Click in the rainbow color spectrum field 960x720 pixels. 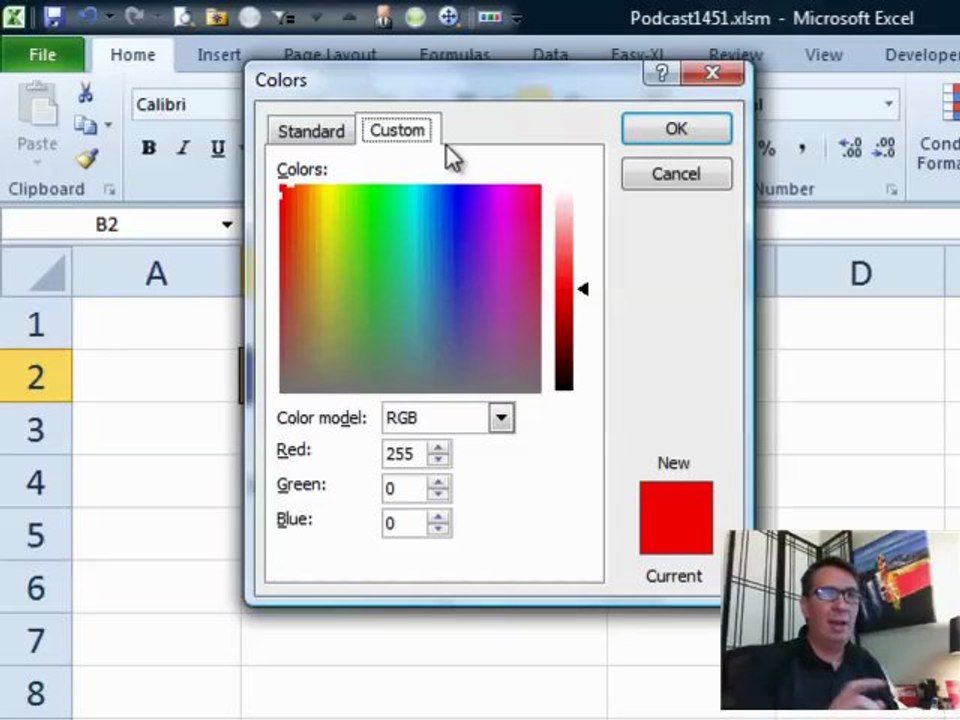[x=410, y=288]
